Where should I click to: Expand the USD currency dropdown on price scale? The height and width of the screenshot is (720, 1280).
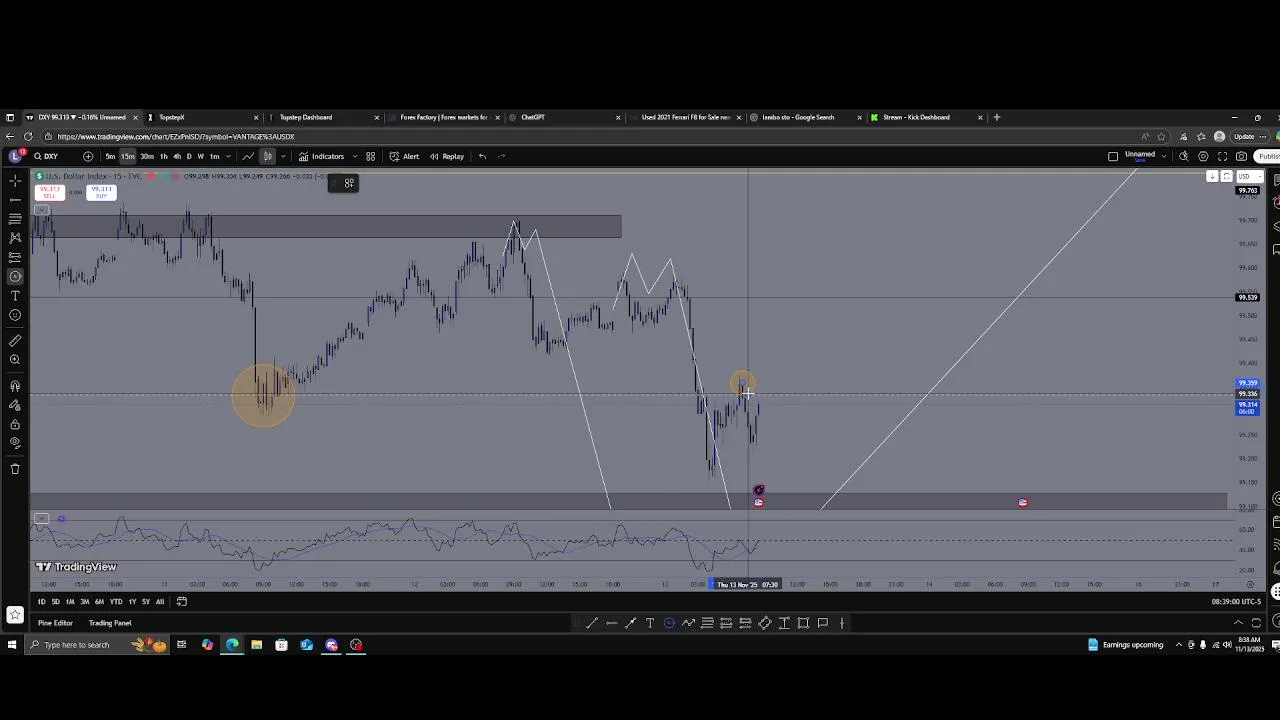tap(1250, 176)
